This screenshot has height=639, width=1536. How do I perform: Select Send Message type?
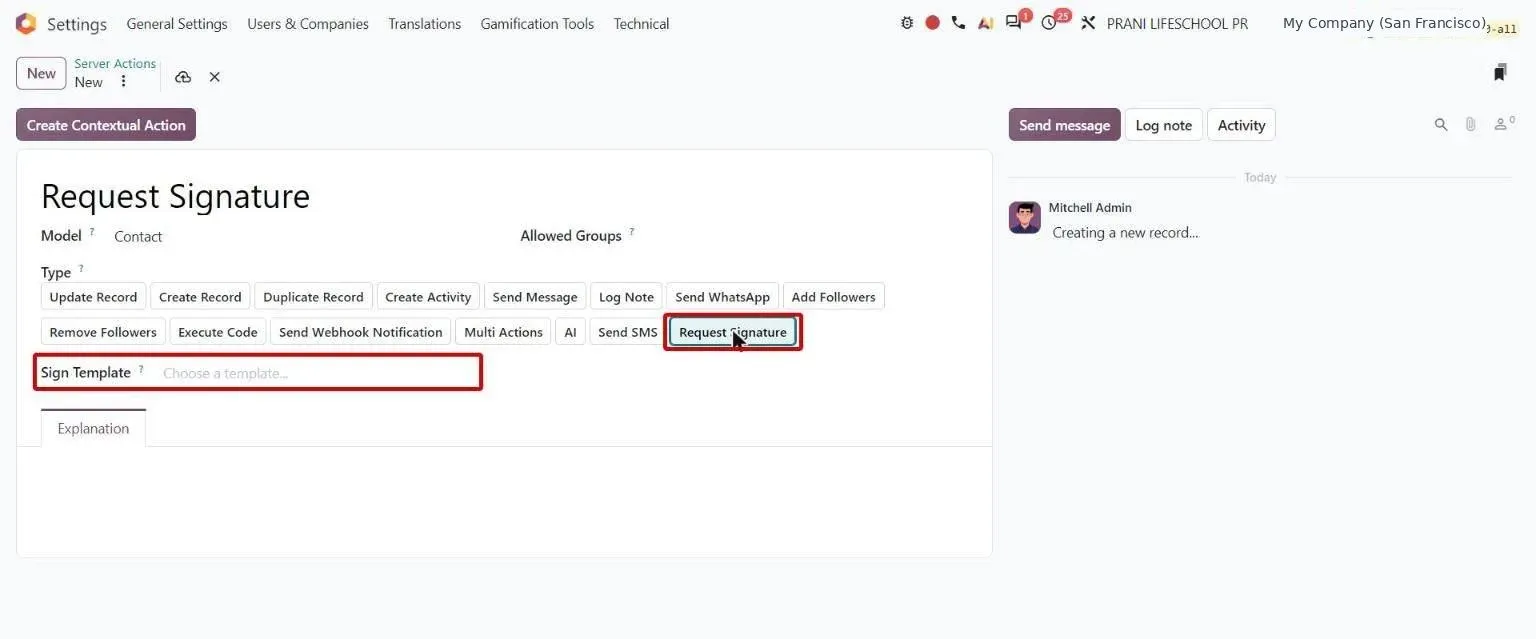pyautogui.click(x=535, y=297)
